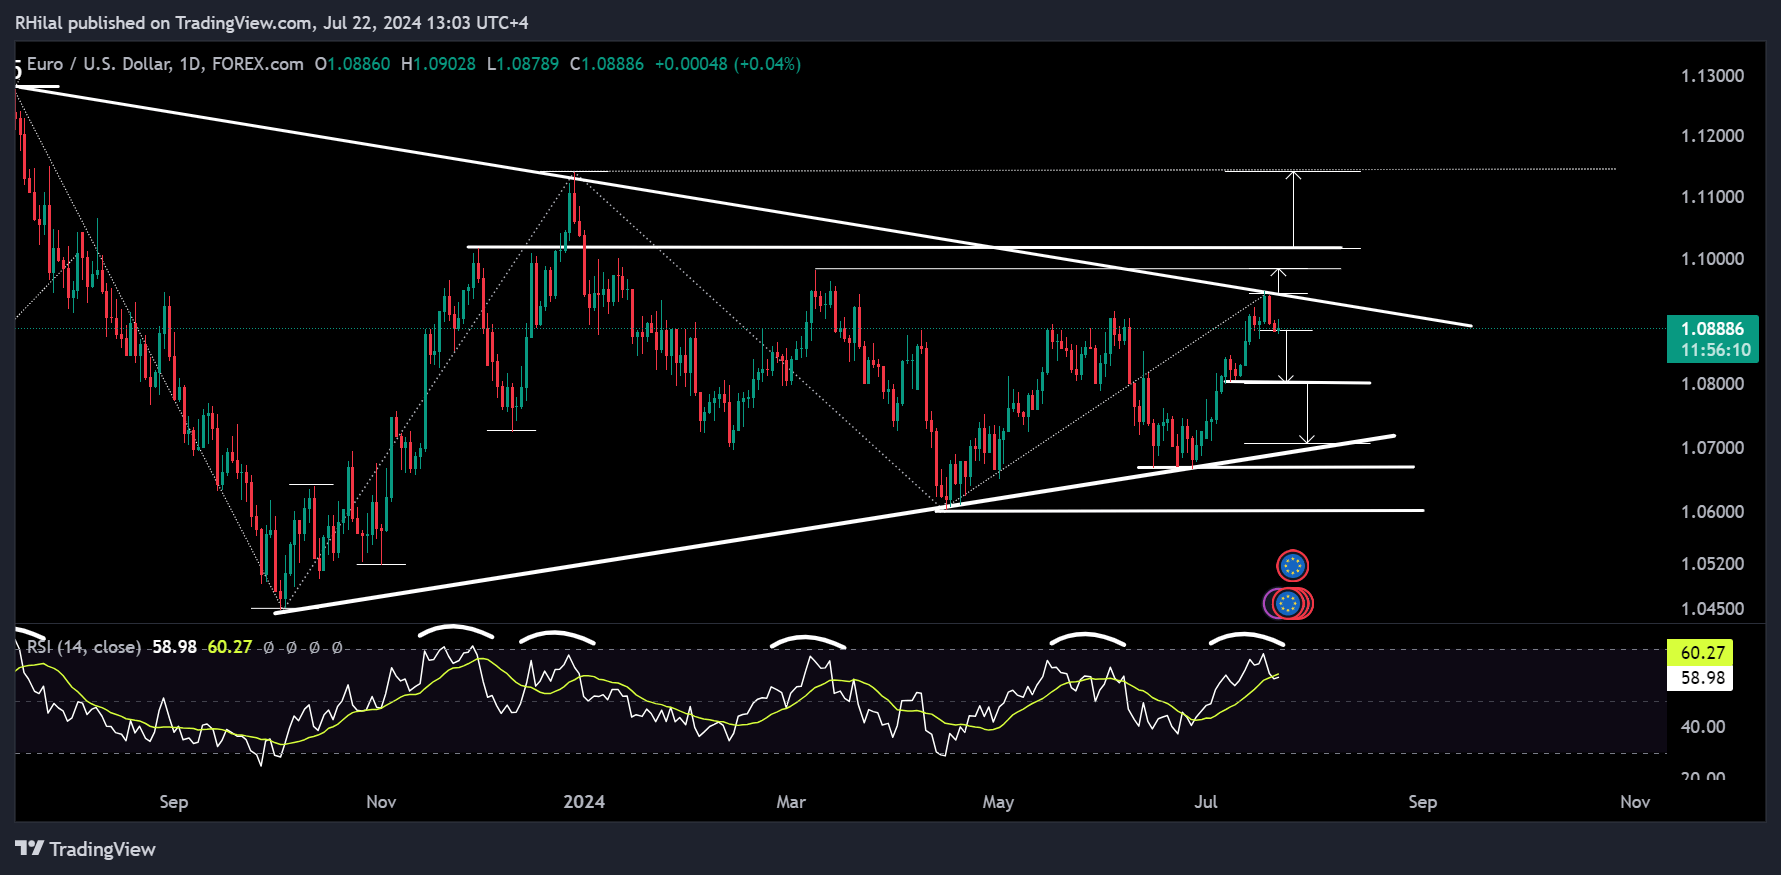Click the Mar label on time axis

click(791, 802)
